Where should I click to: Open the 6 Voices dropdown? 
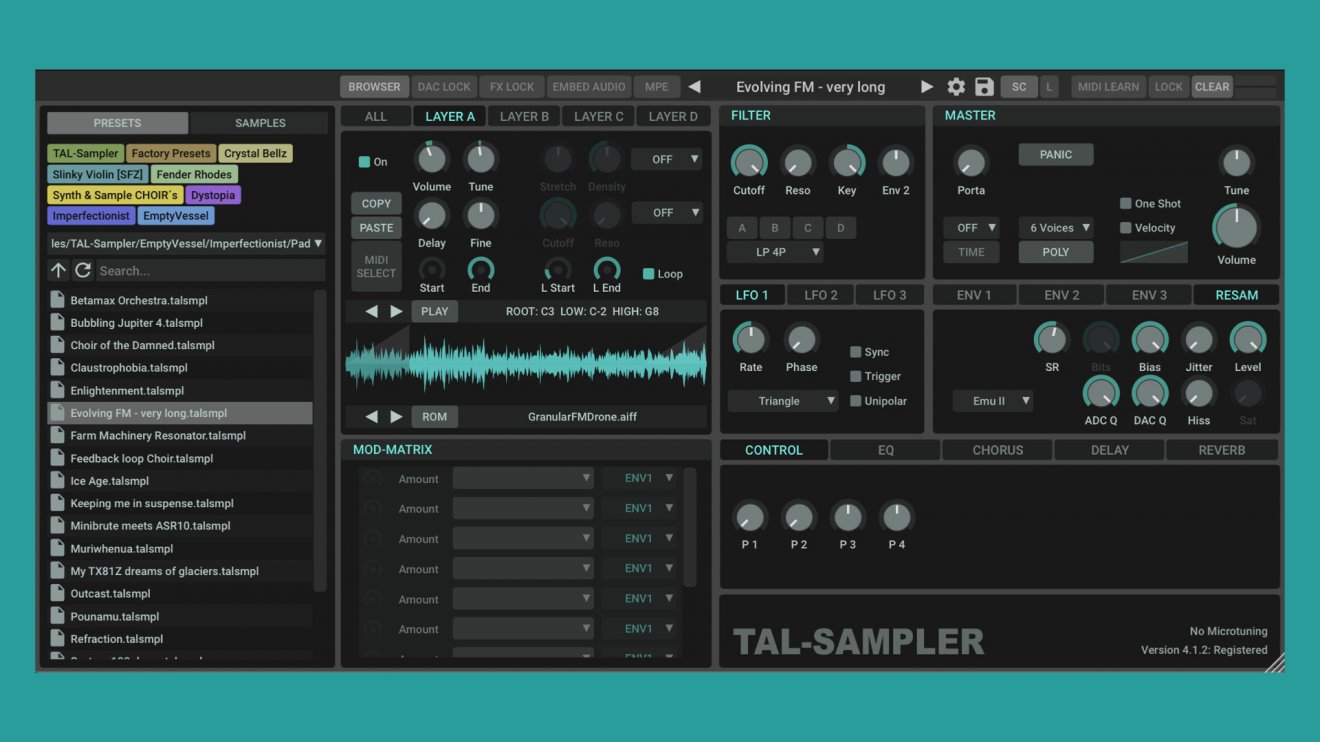[1056, 228]
